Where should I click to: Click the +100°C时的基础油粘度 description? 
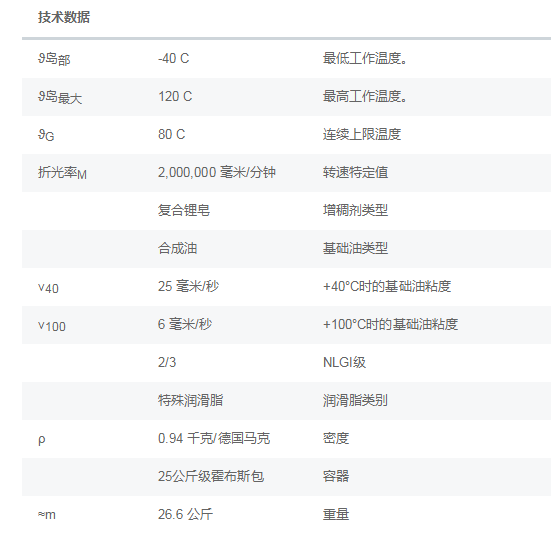click(390, 324)
